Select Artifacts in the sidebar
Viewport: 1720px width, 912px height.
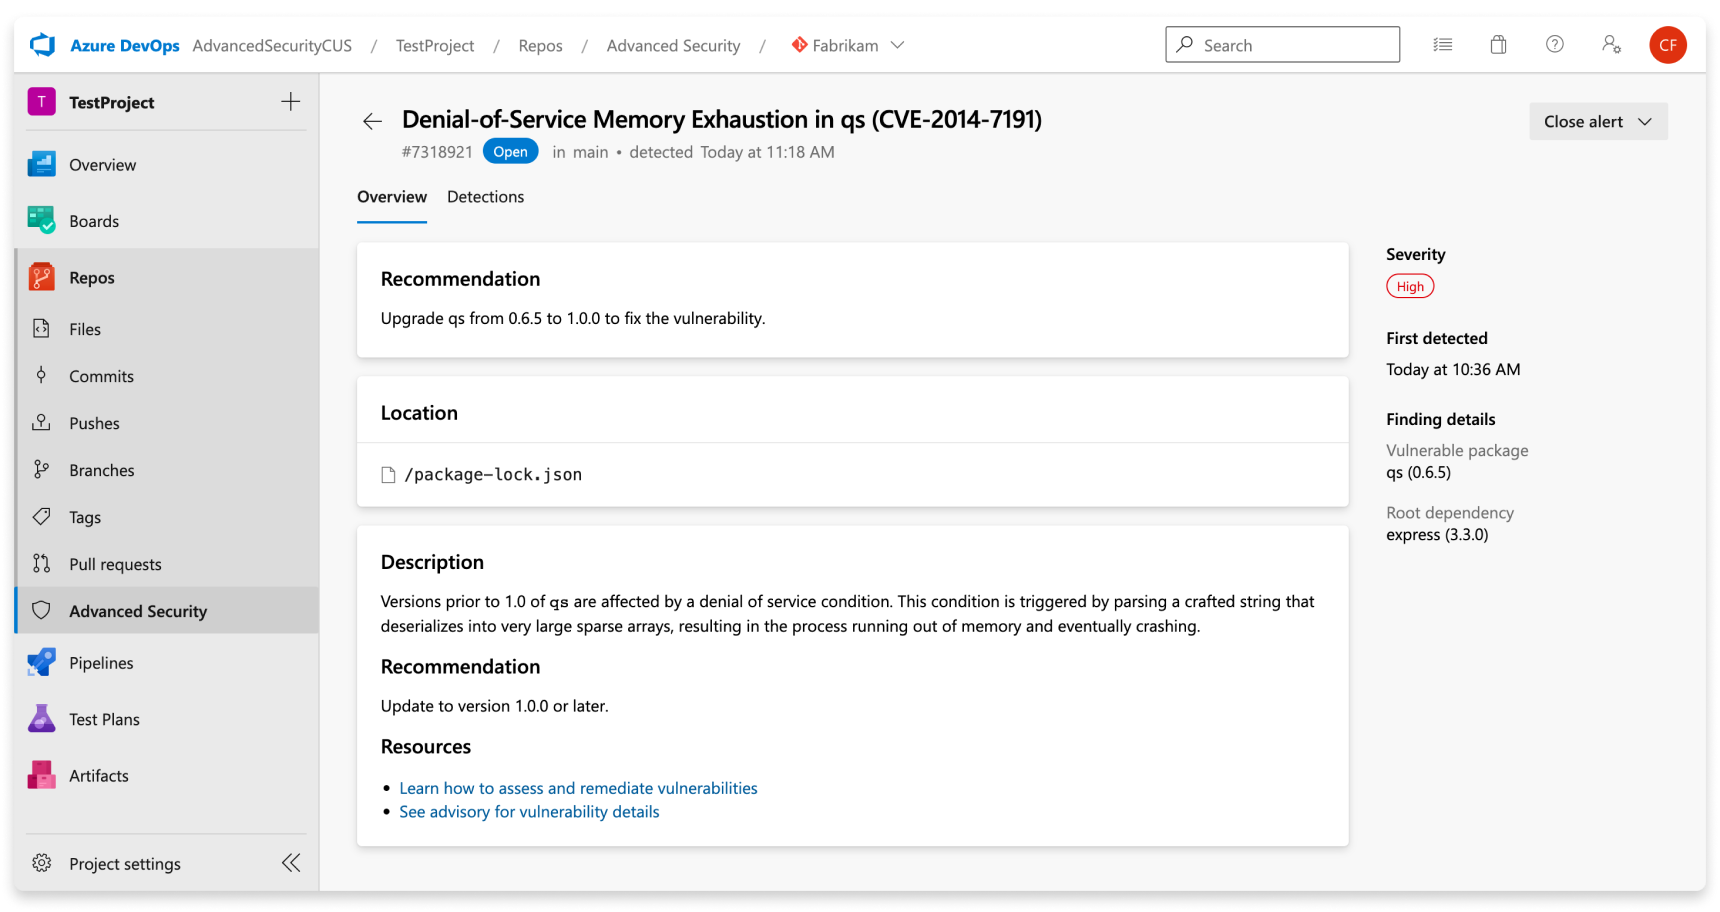[x=99, y=776]
